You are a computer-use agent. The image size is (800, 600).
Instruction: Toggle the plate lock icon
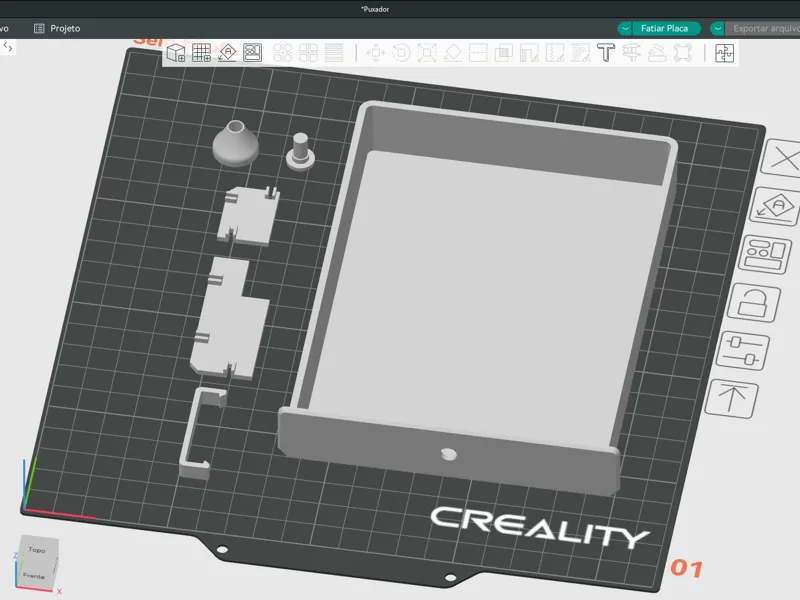754,303
